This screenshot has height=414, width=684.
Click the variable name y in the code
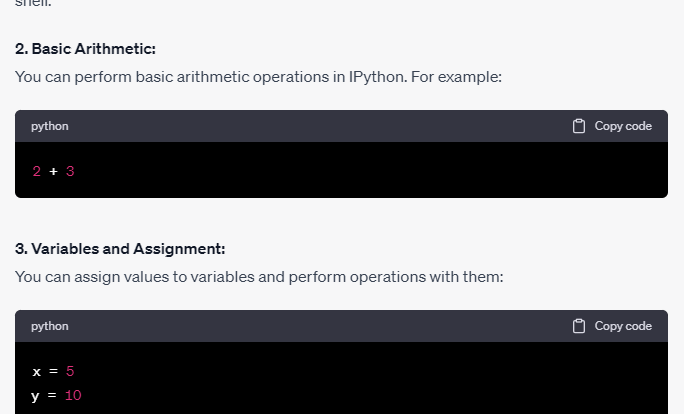pyautogui.click(x=35, y=396)
